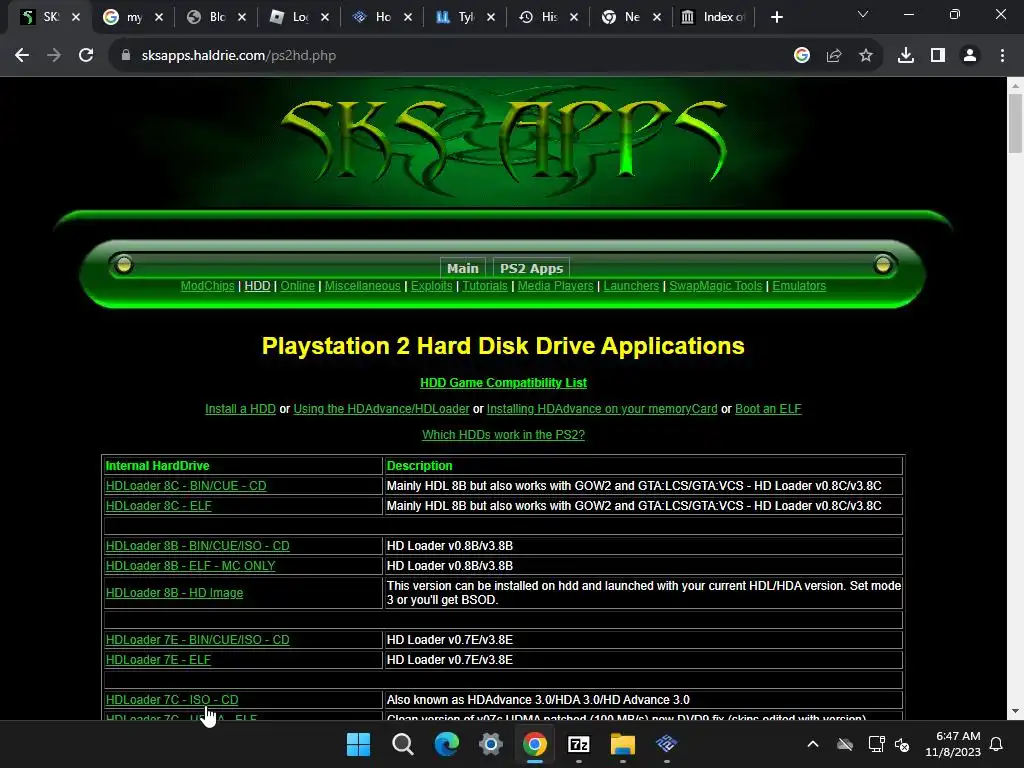Open the SwapMagic Tools link
Screen dimensions: 1024x768
[716, 286]
